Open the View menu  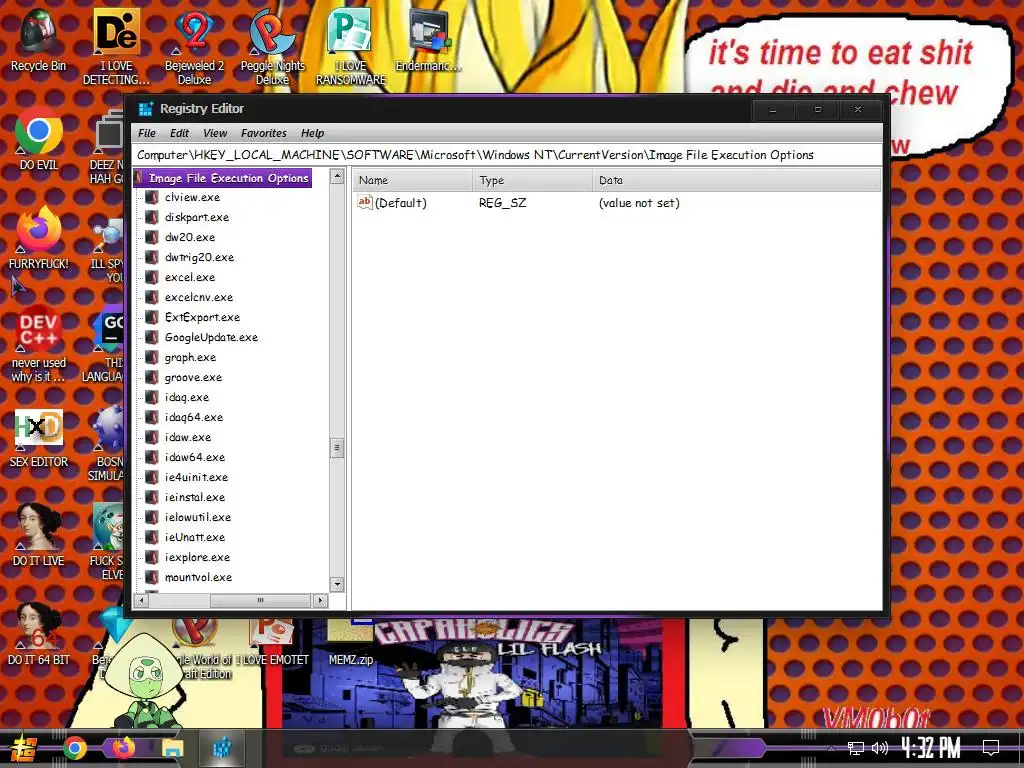coord(215,133)
